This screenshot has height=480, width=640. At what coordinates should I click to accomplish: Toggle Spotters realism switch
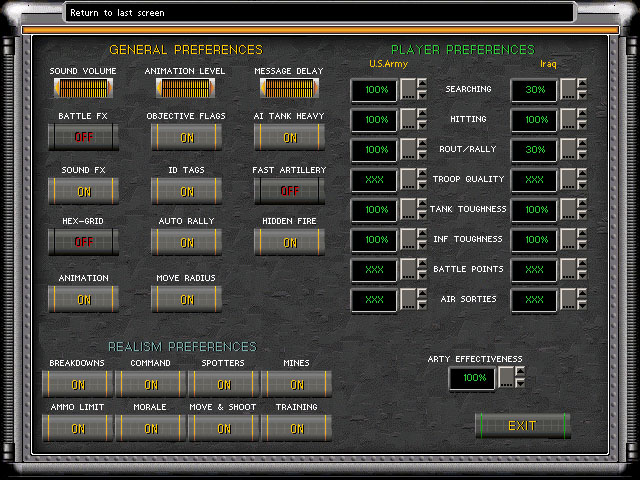coord(224,384)
